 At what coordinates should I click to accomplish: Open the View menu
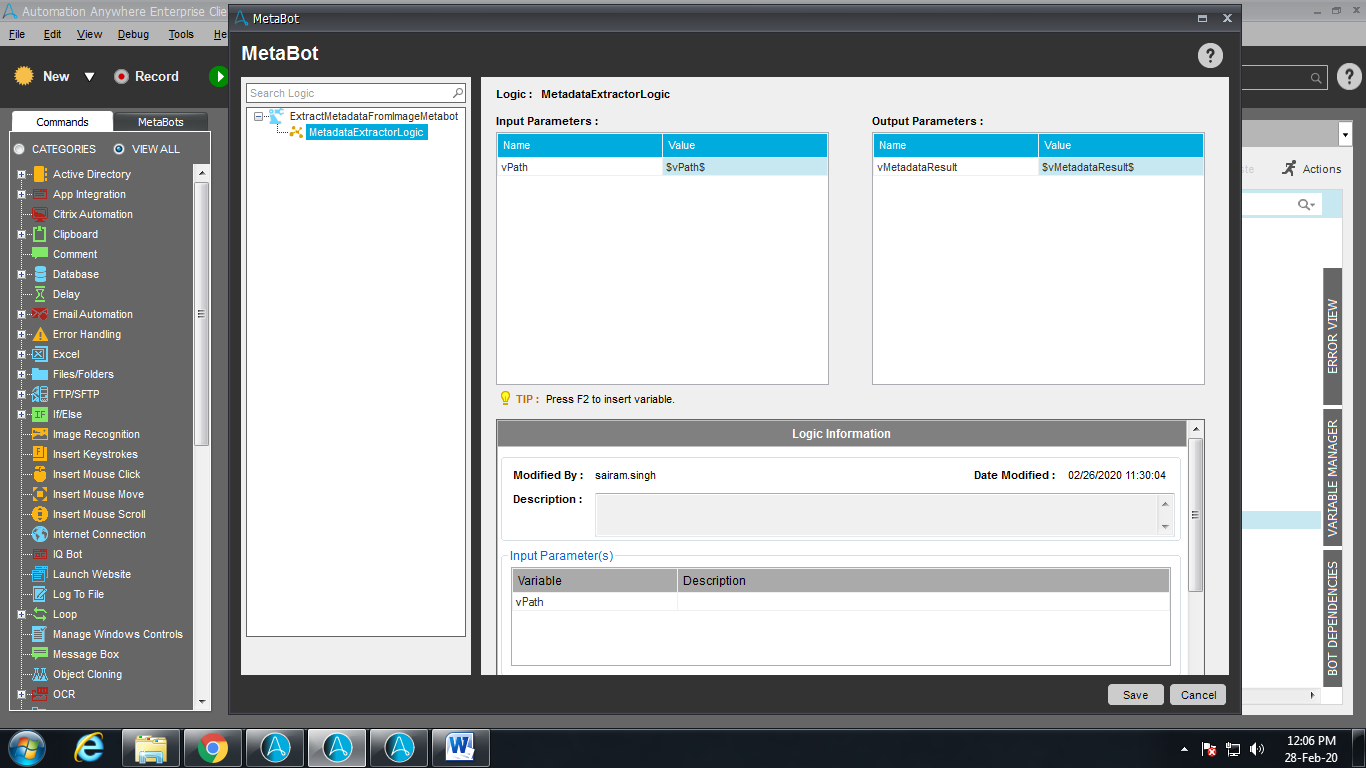[x=90, y=34]
